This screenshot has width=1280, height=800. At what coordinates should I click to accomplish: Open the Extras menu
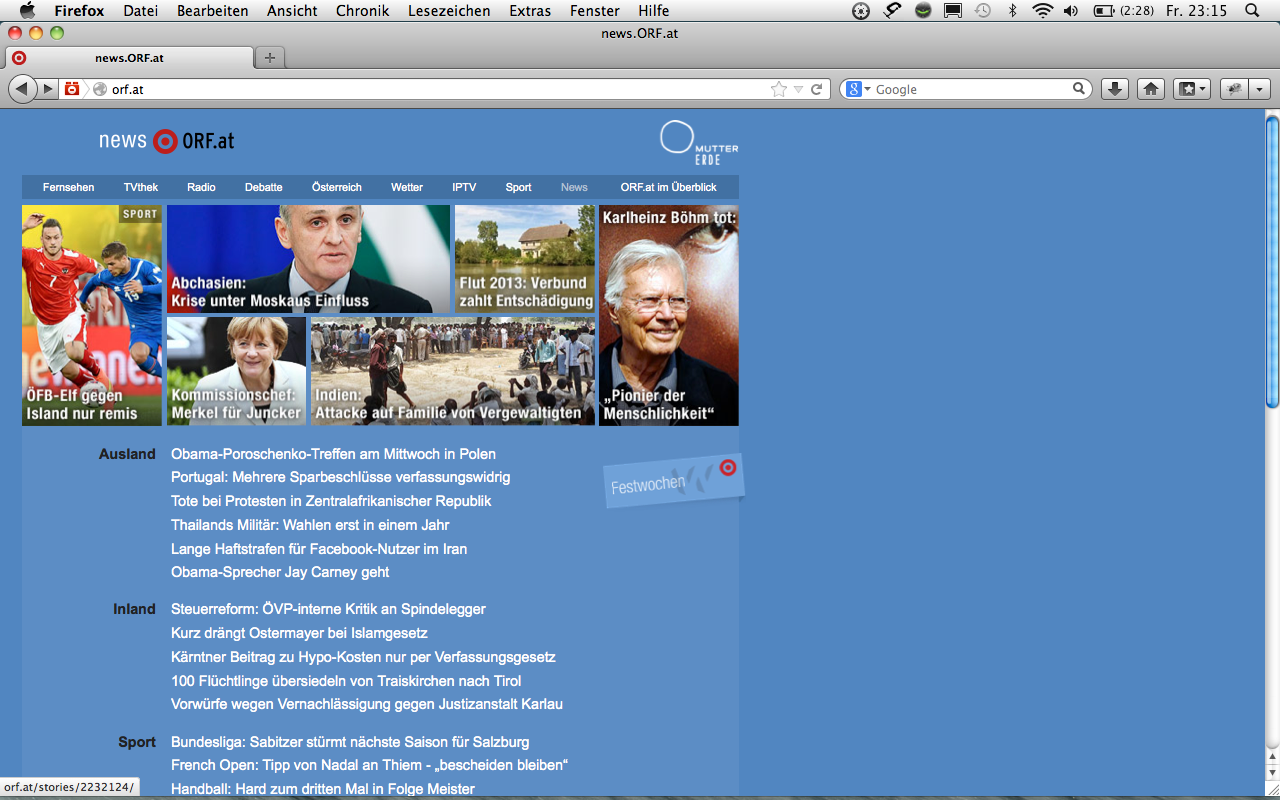coord(530,11)
